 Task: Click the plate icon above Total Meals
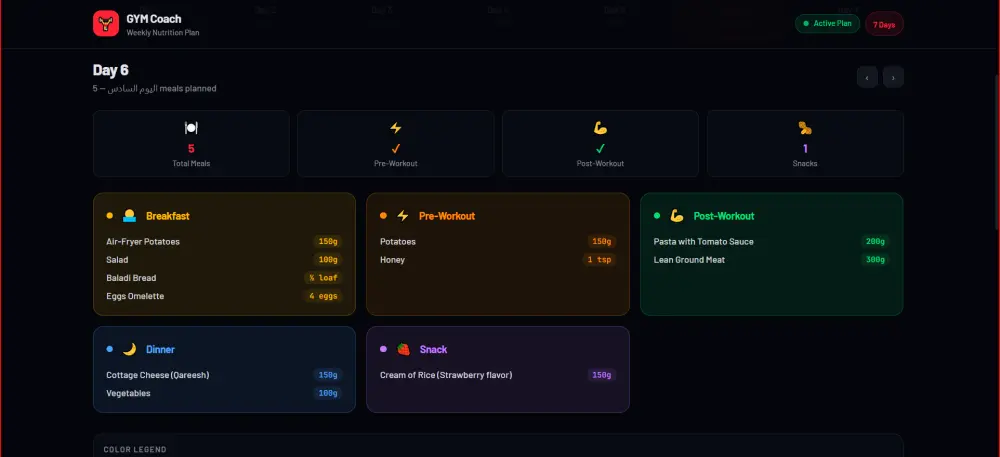(191, 128)
